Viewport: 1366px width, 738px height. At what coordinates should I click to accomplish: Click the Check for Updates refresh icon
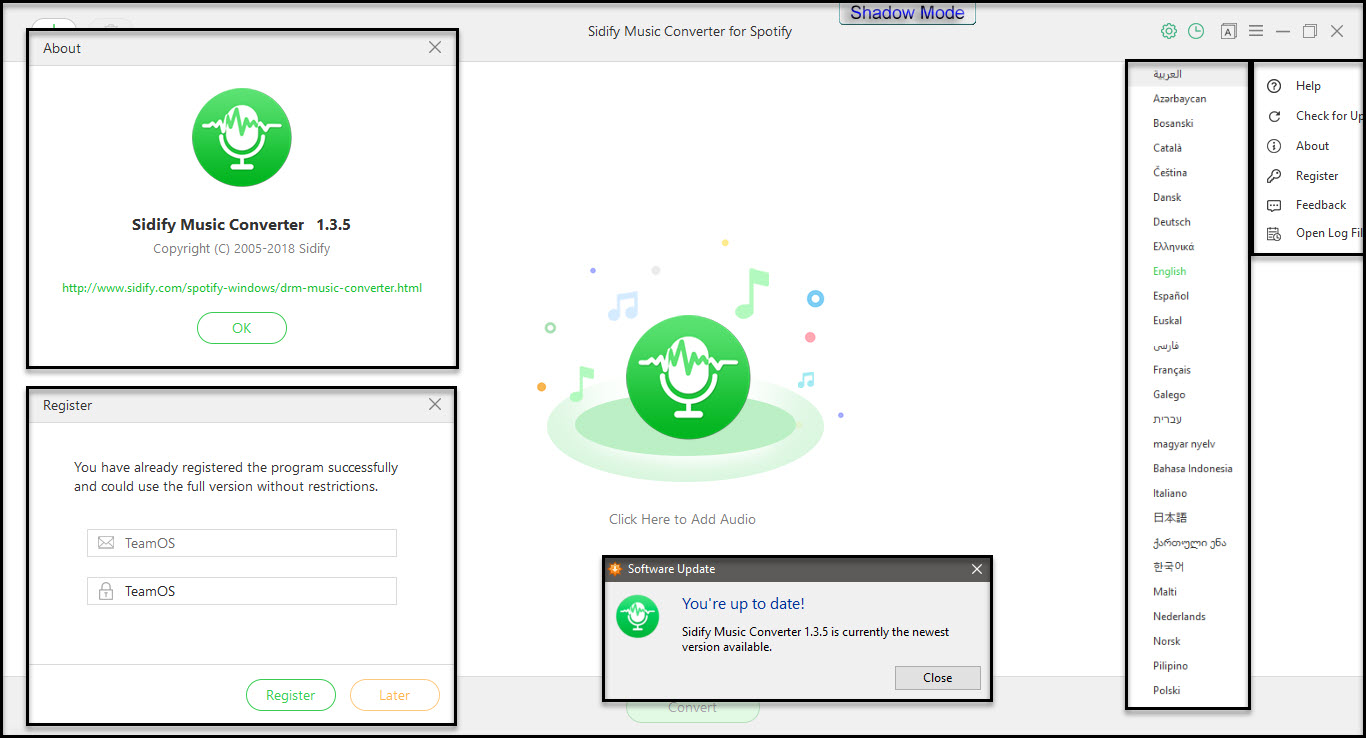[x=1274, y=116]
